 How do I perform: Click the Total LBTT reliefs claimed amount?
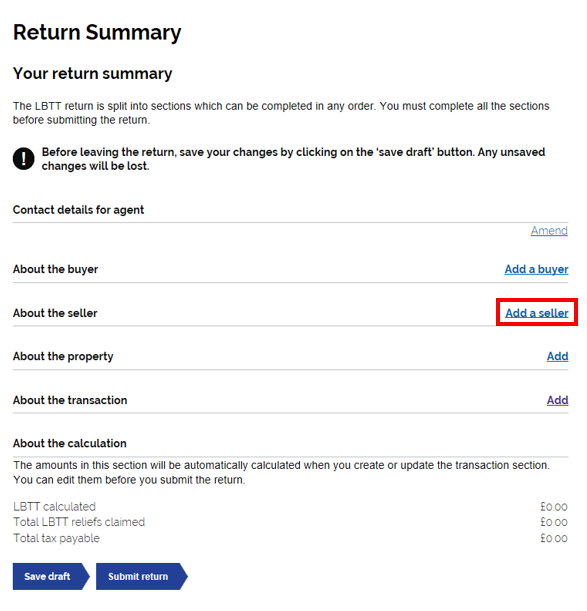click(553, 522)
